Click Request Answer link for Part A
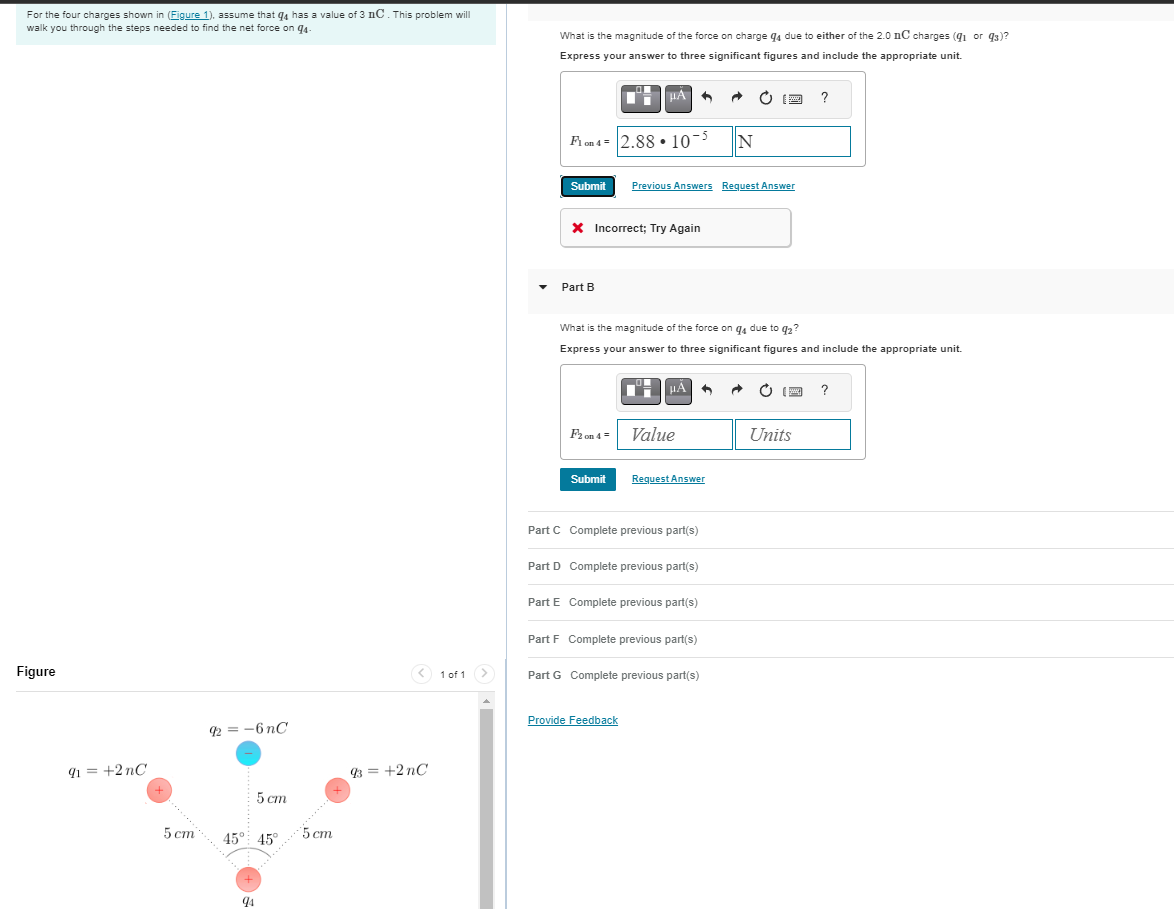This screenshot has width=1174, height=909. (758, 186)
